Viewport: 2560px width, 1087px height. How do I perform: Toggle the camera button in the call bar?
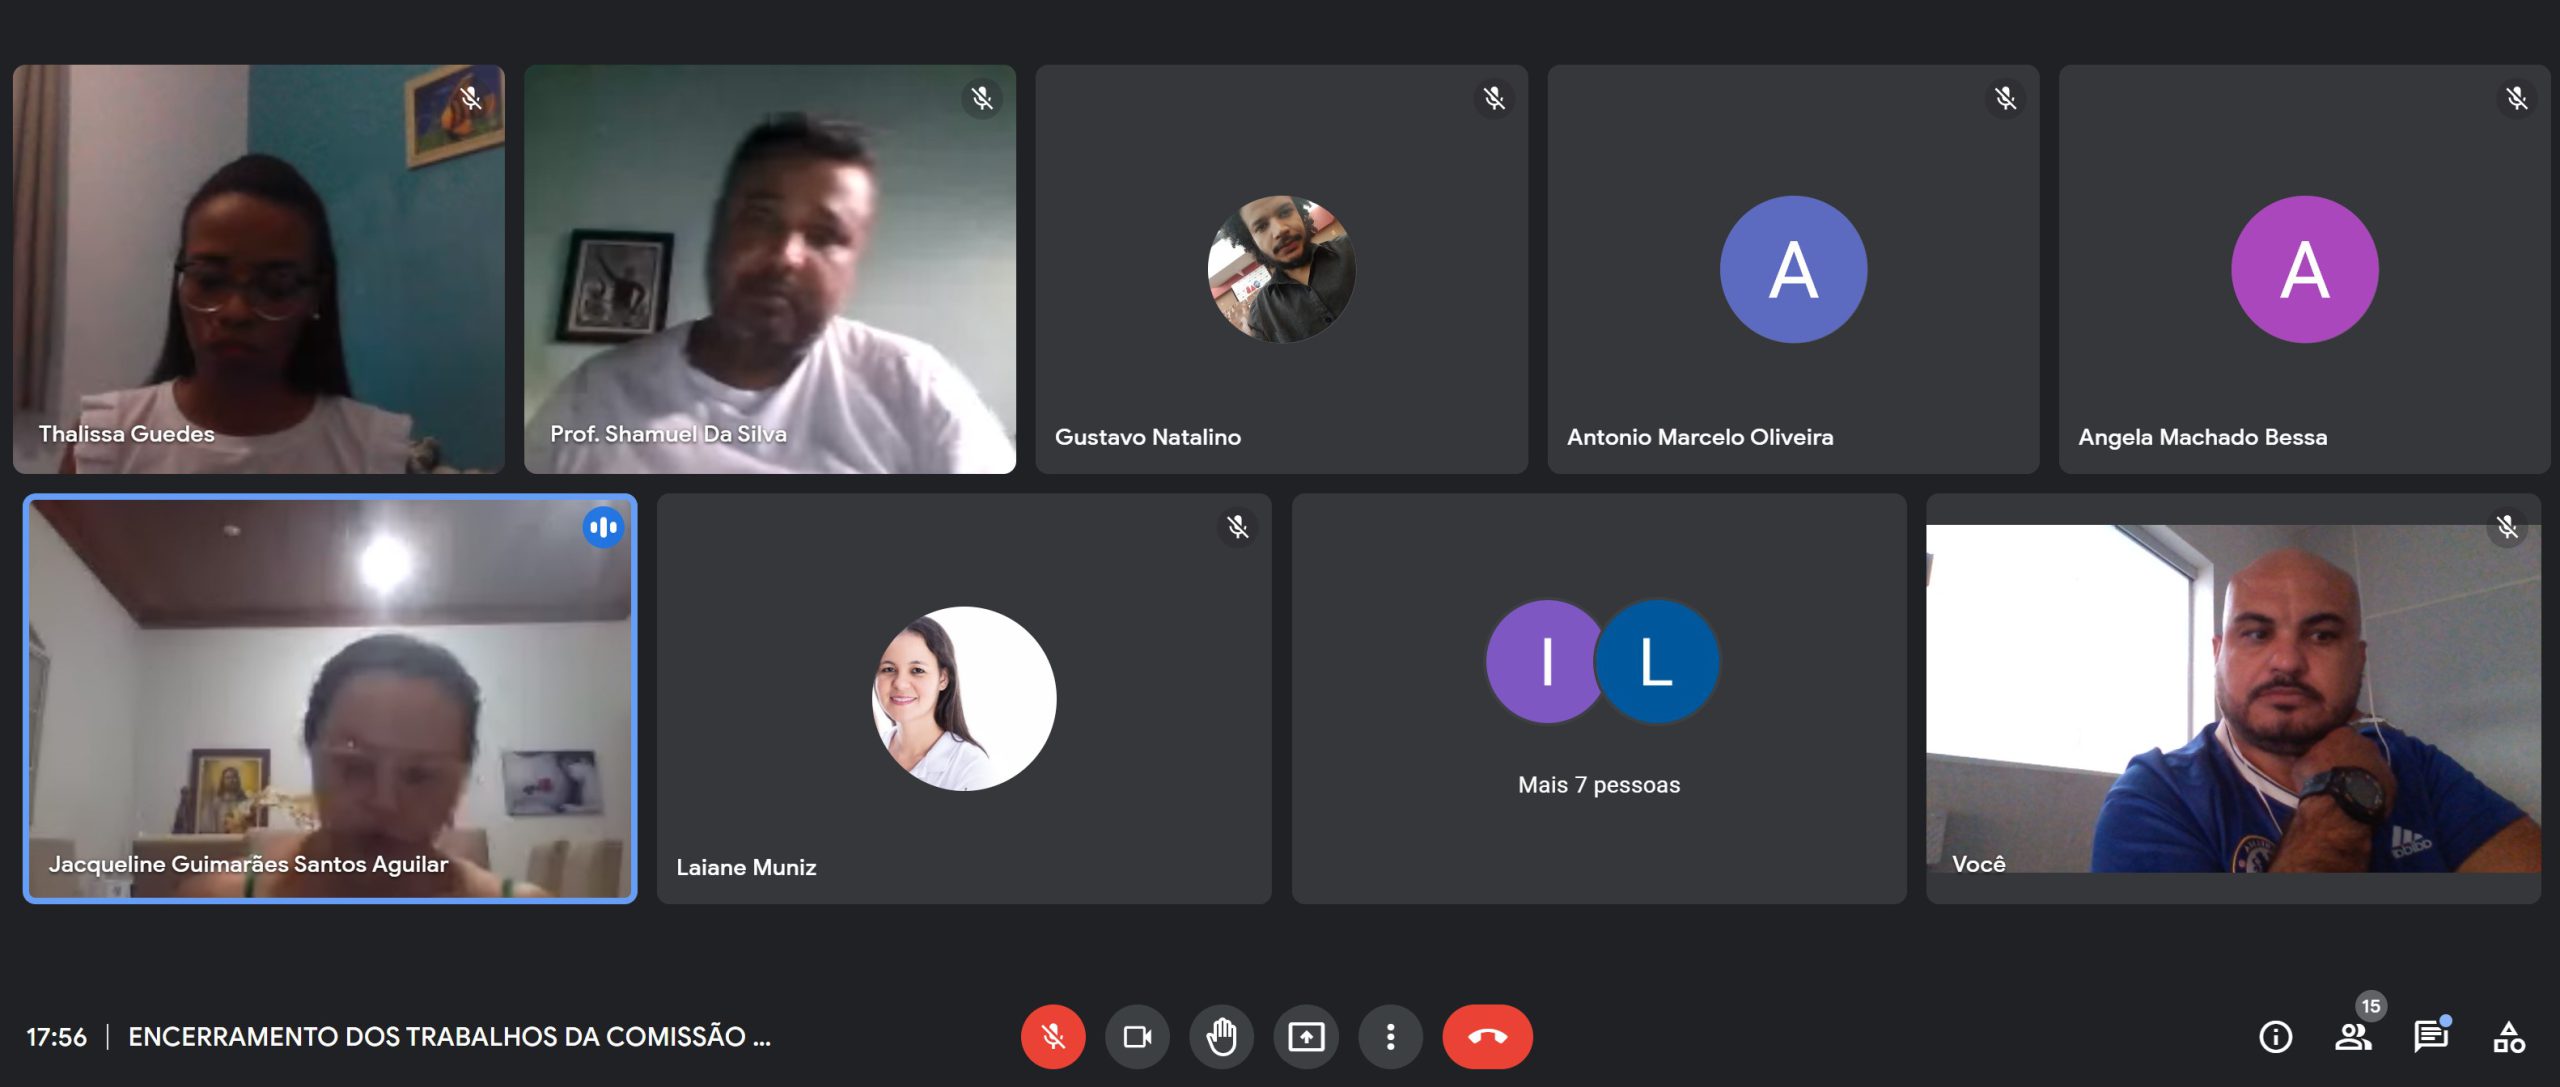(x=1137, y=1036)
